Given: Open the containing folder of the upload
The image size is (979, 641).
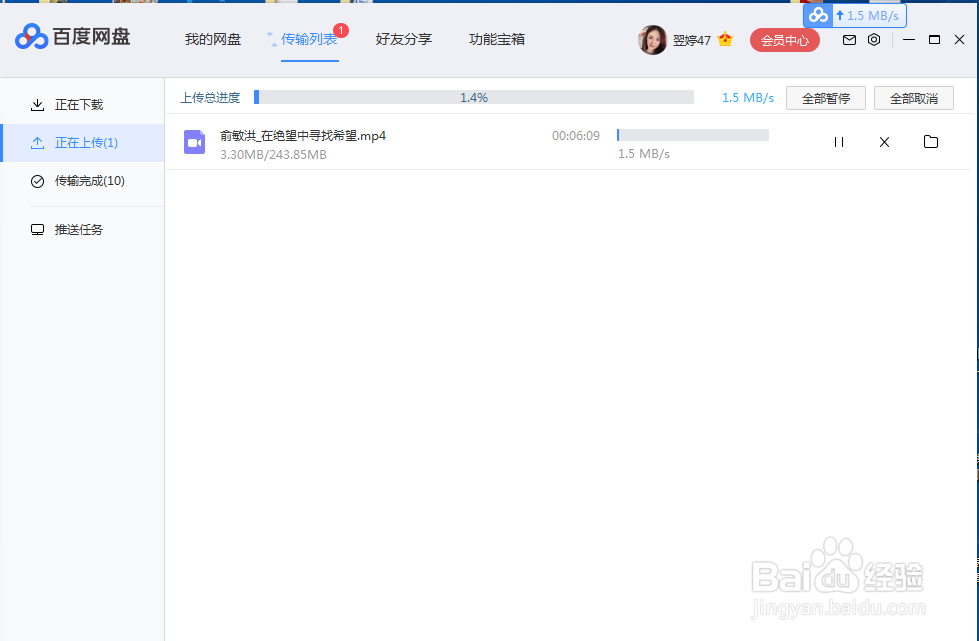Looking at the screenshot, I should click(x=931, y=142).
